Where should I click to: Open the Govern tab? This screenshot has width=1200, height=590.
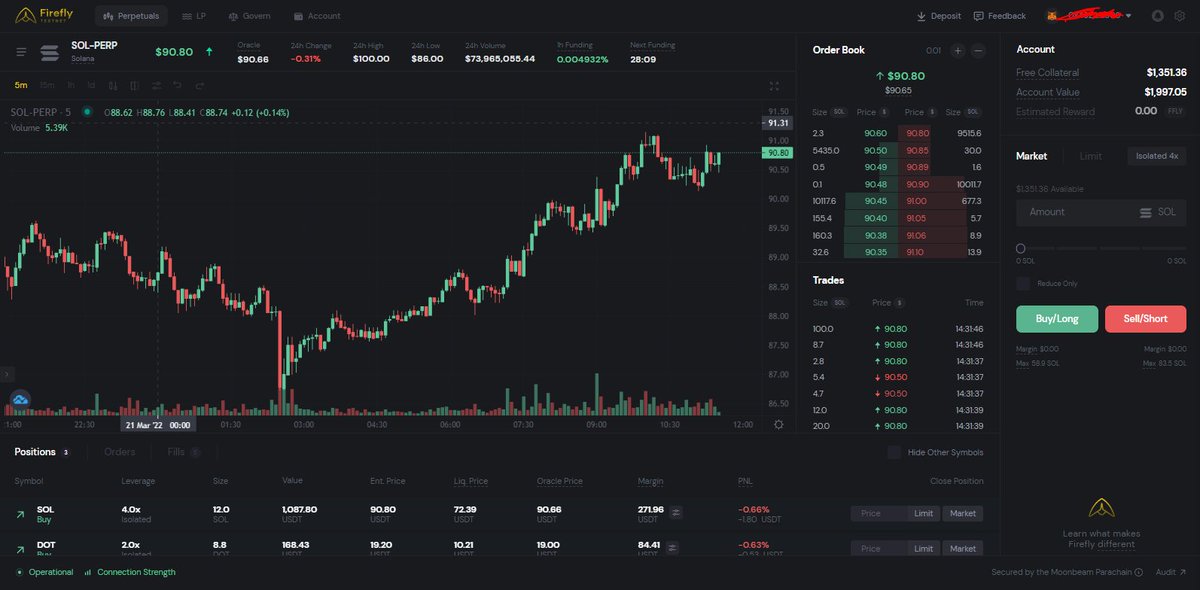(x=249, y=16)
